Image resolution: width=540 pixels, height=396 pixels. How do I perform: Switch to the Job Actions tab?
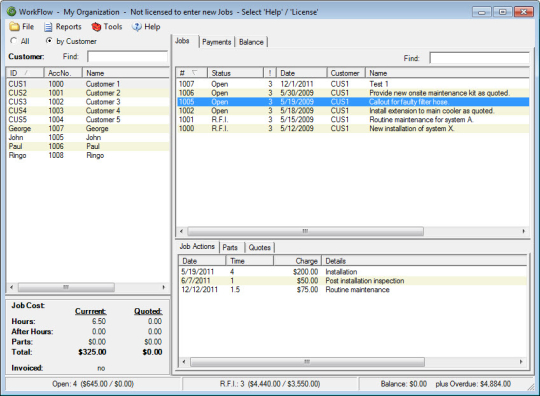pyautogui.click(x=197, y=247)
